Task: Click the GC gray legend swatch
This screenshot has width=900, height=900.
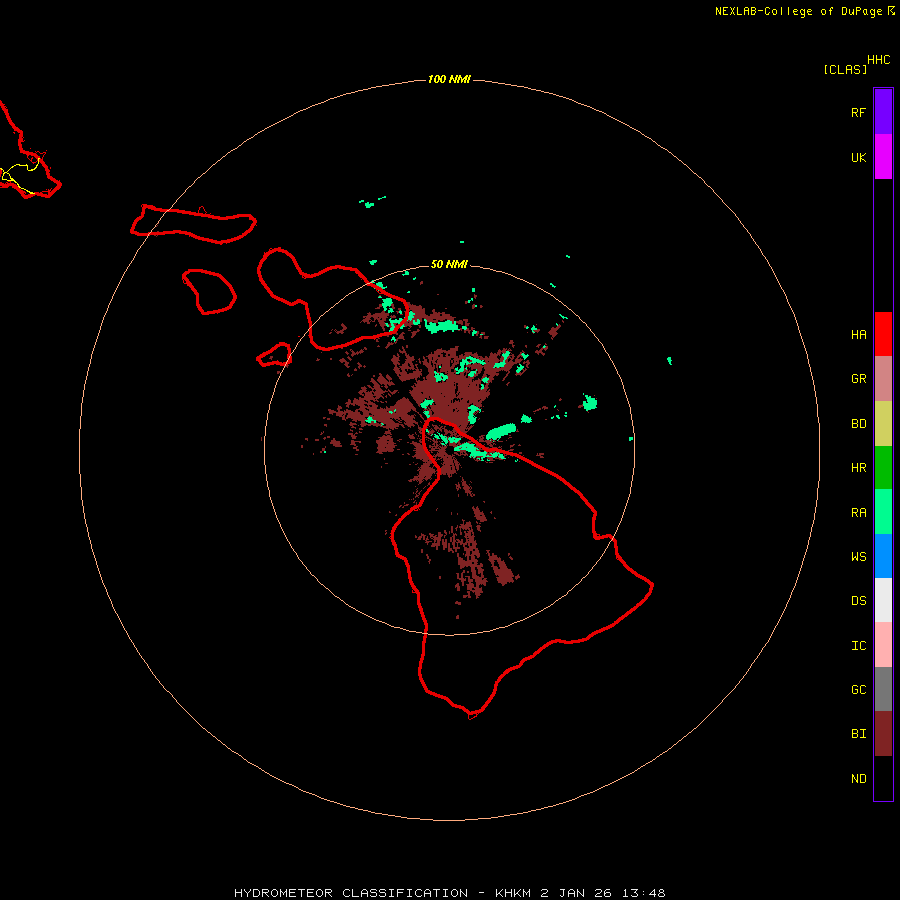Action: 883,689
